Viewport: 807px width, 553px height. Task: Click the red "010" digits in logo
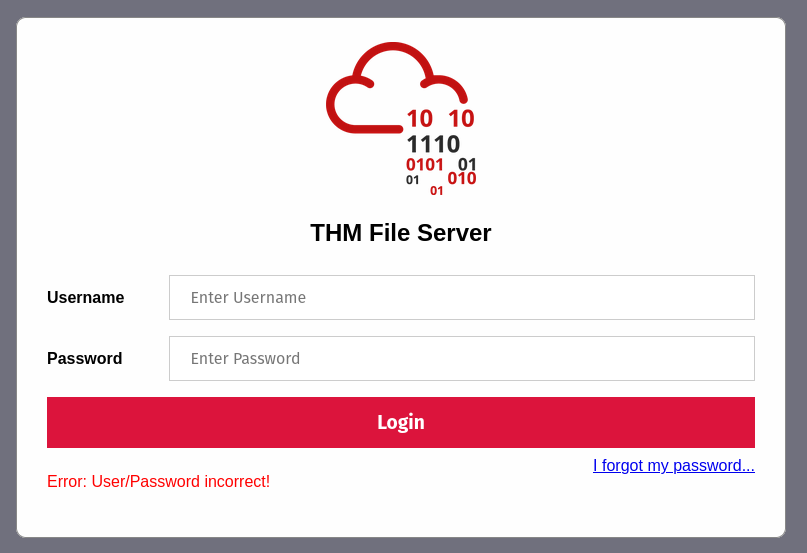coord(462,179)
